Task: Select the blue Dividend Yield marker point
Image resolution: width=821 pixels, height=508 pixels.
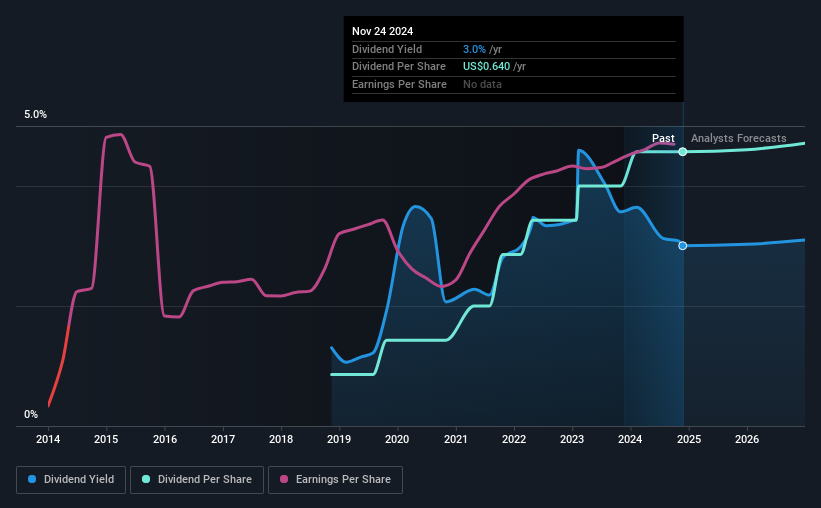Action: pyautogui.click(x=683, y=246)
